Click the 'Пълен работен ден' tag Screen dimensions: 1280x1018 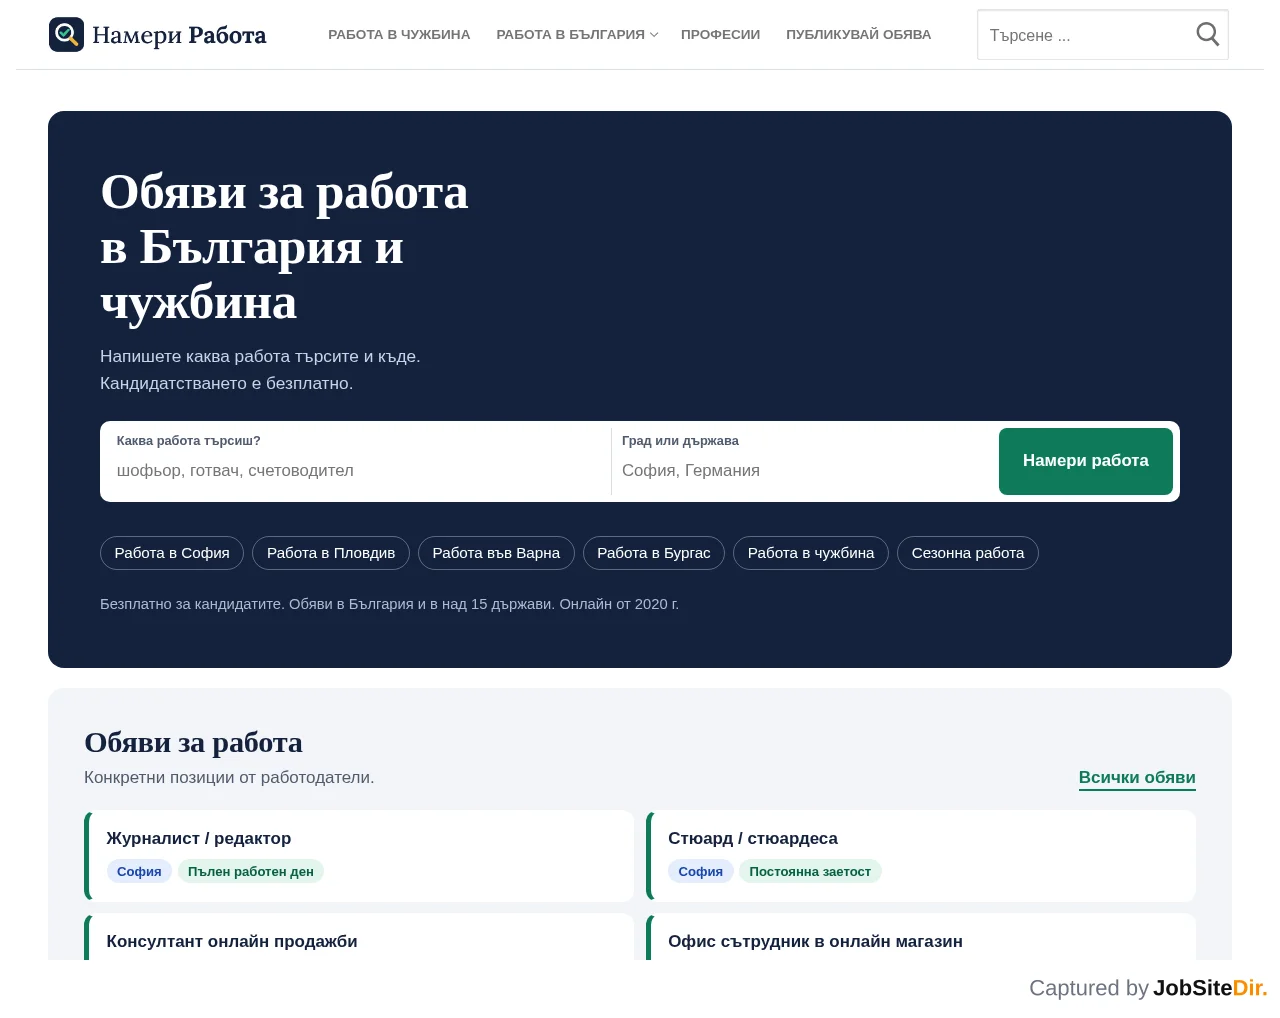pos(251,872)
